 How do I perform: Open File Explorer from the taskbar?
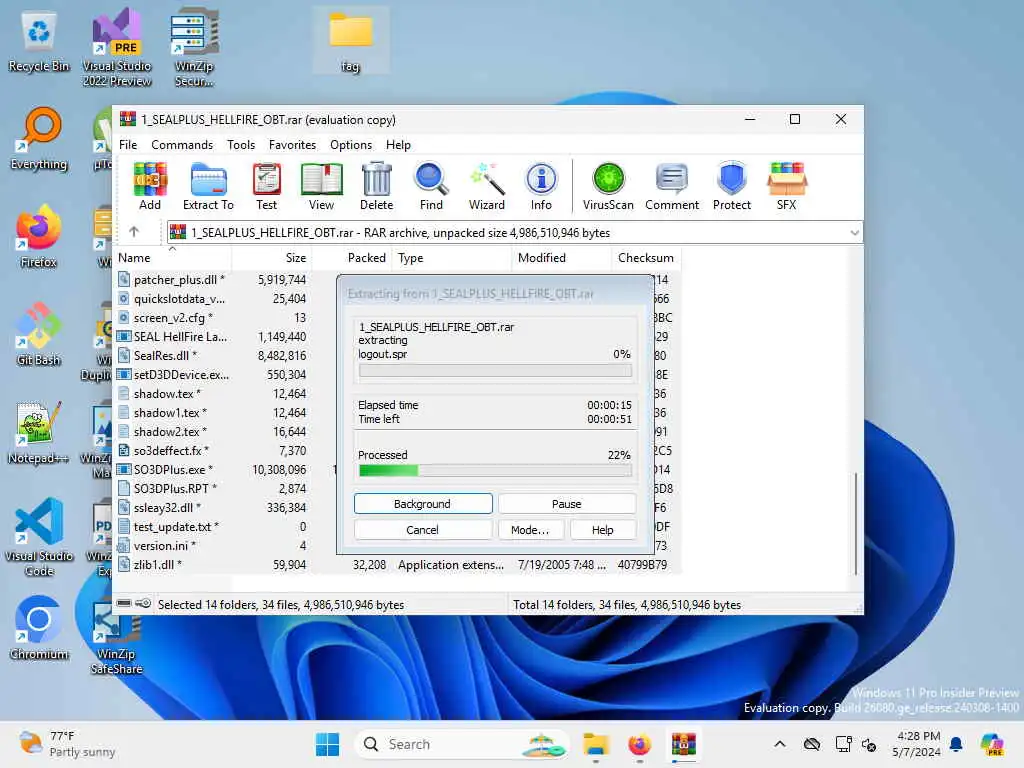pos(596,744)
